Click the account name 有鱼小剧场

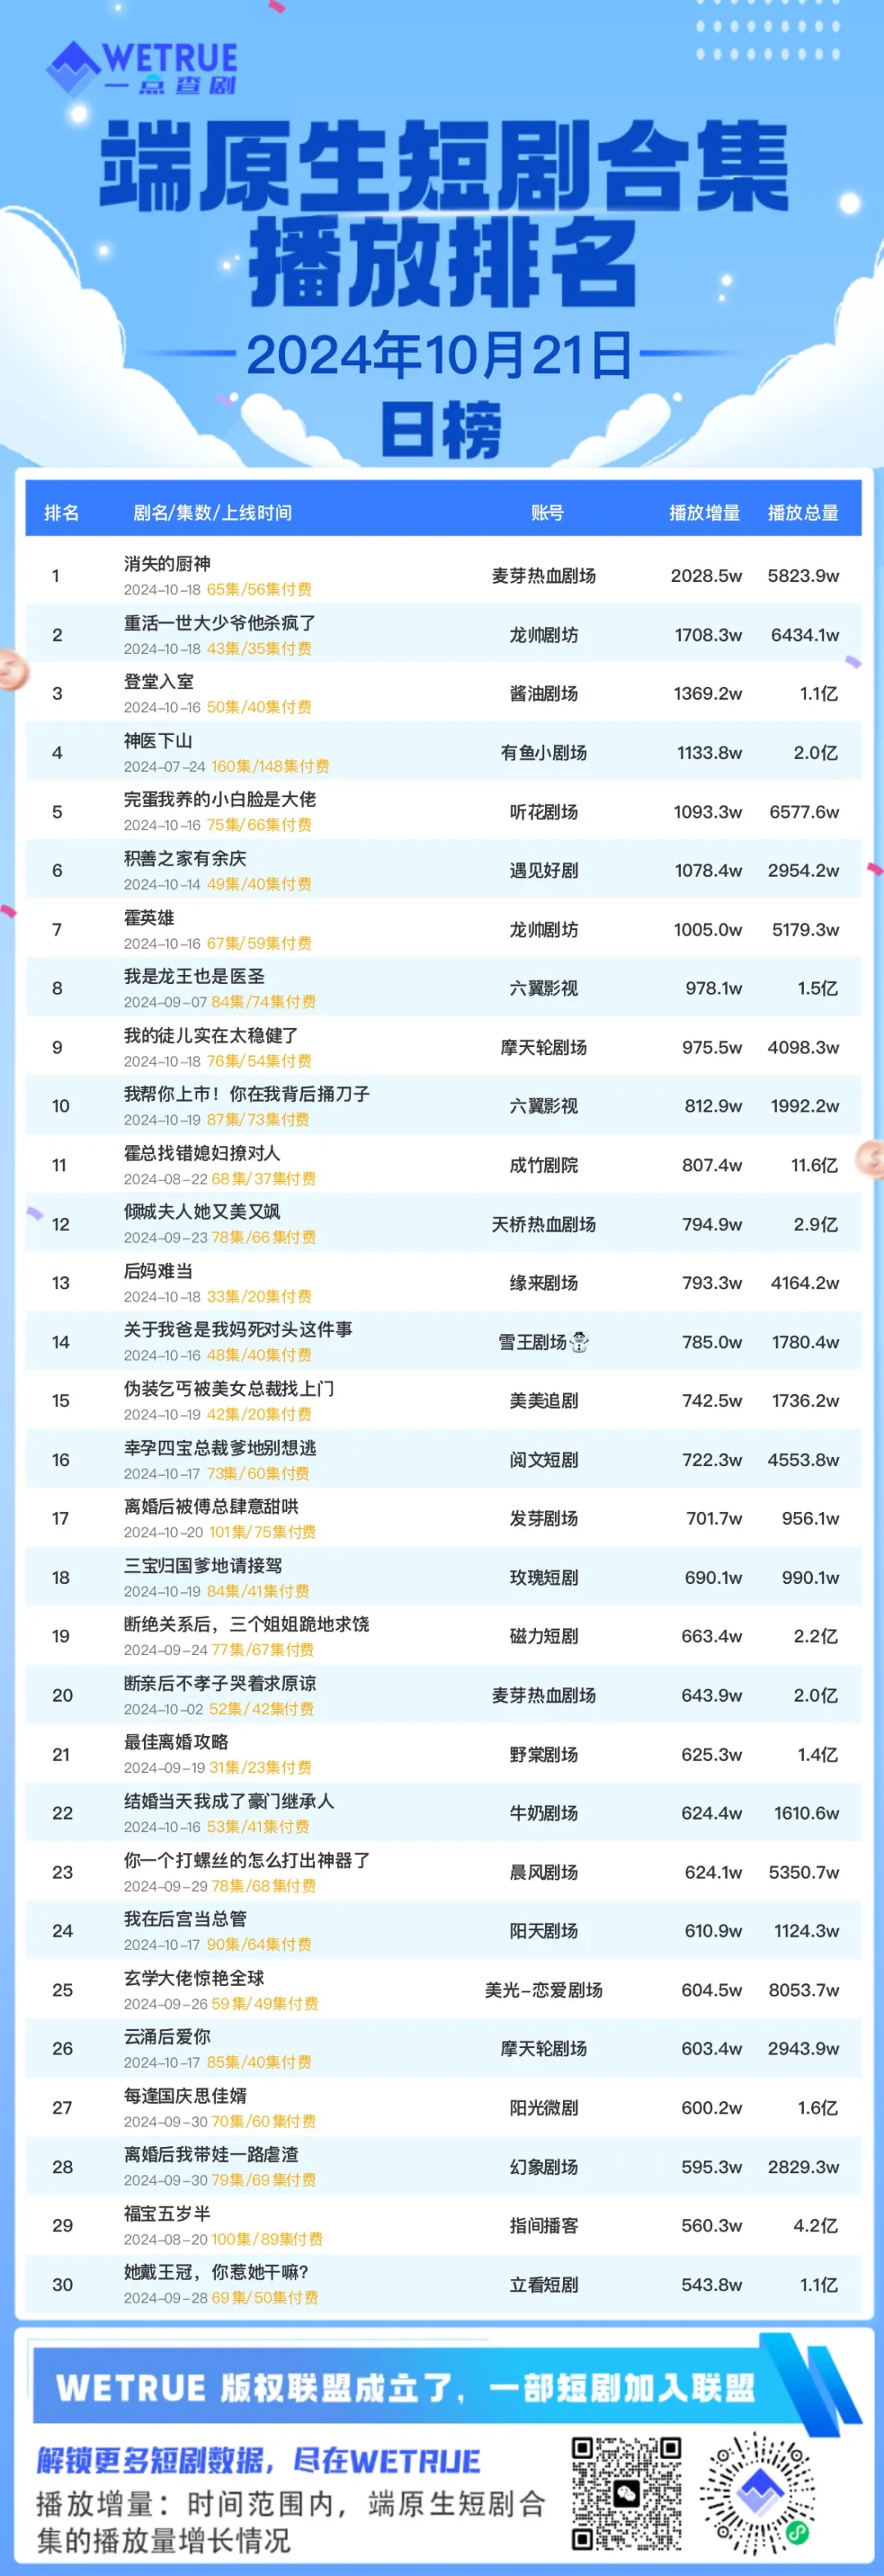coord(544,753)
